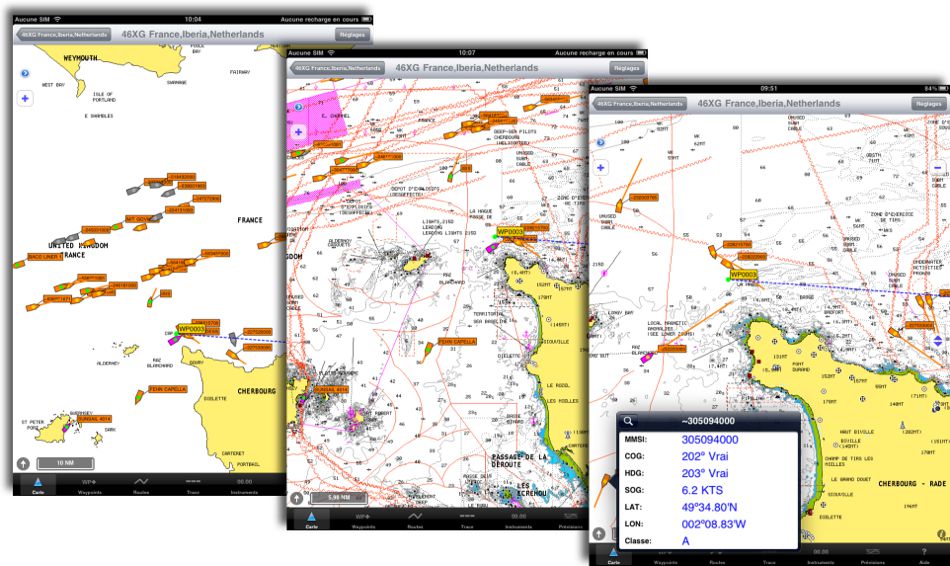The height and width of the screenshot is (566, 950).
Task: Open the Routes tab in the middle window
Action: click(x=415, y=520)
